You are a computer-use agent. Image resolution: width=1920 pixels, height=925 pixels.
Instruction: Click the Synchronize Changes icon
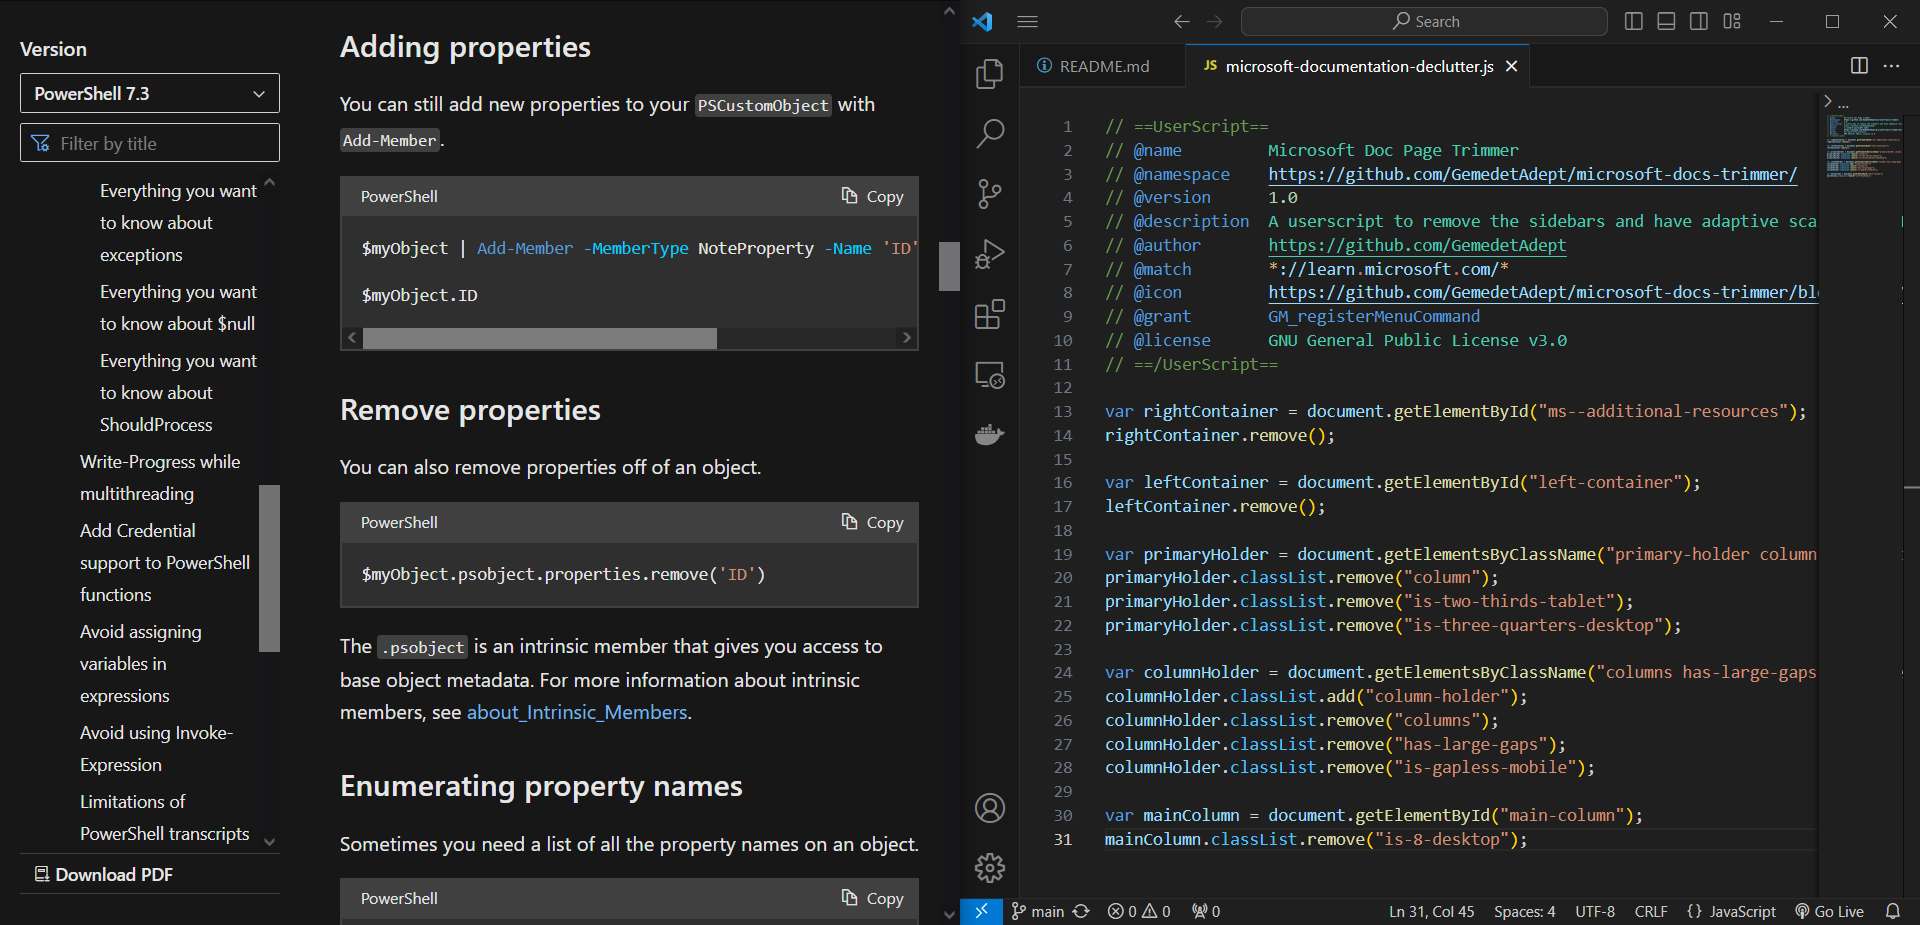[x=1082, y=911]
